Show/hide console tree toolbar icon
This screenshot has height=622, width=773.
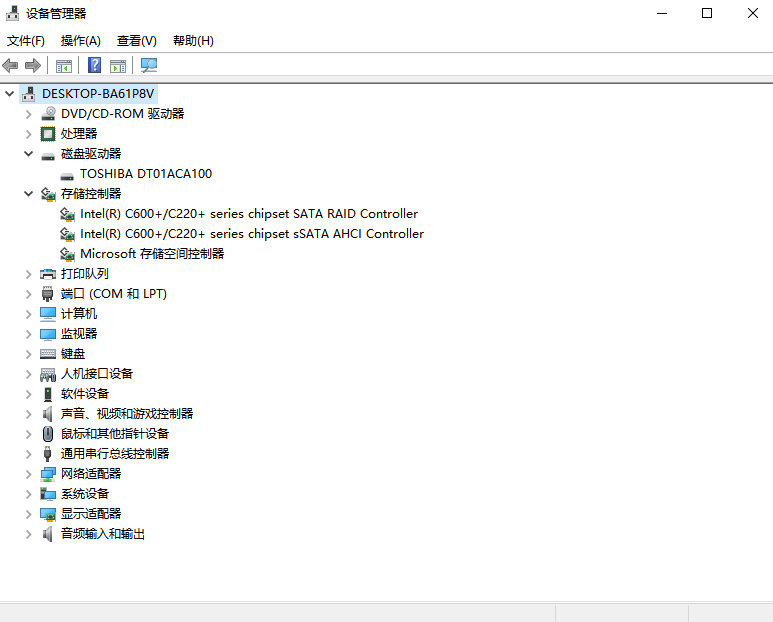tap(64, 66)
